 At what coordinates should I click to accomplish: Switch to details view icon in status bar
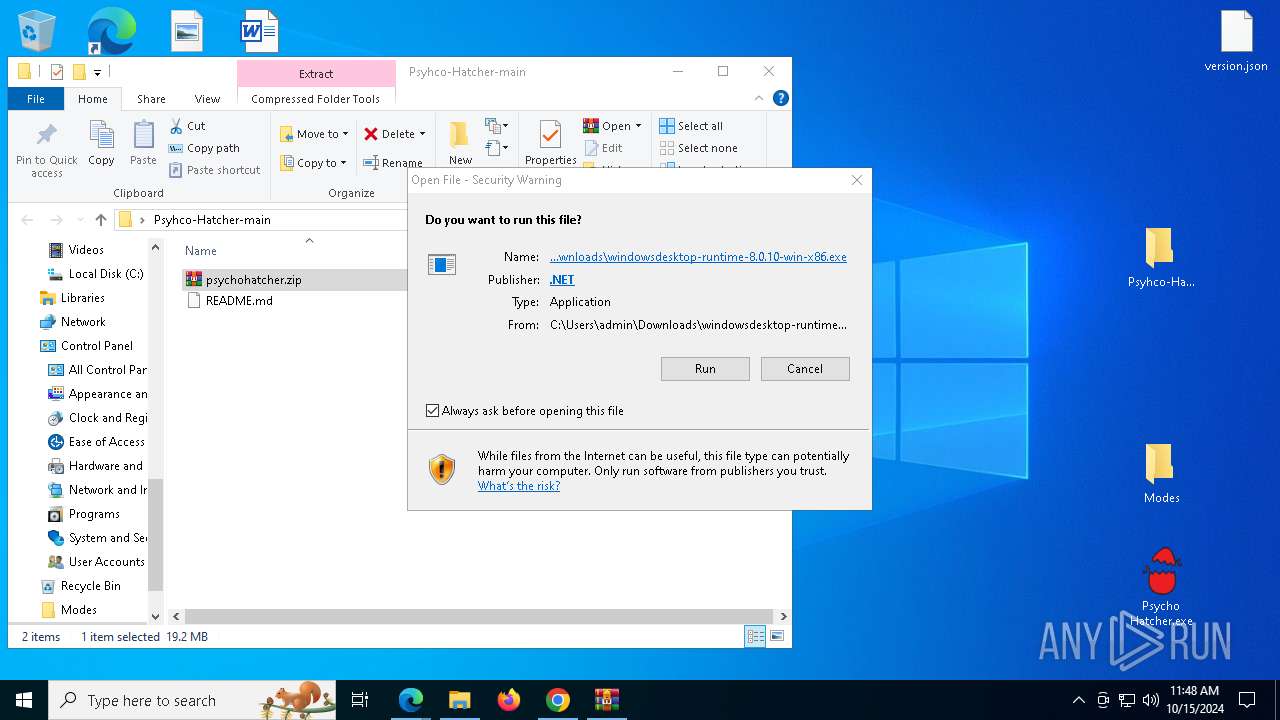(755, 636)
